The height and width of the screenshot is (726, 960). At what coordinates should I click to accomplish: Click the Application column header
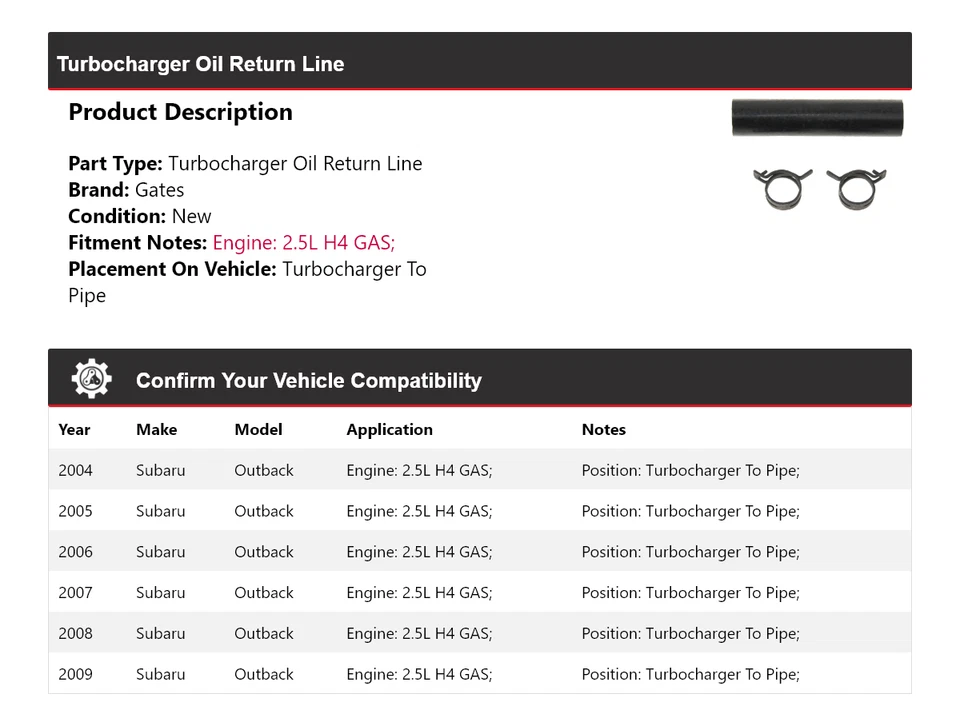389,429
